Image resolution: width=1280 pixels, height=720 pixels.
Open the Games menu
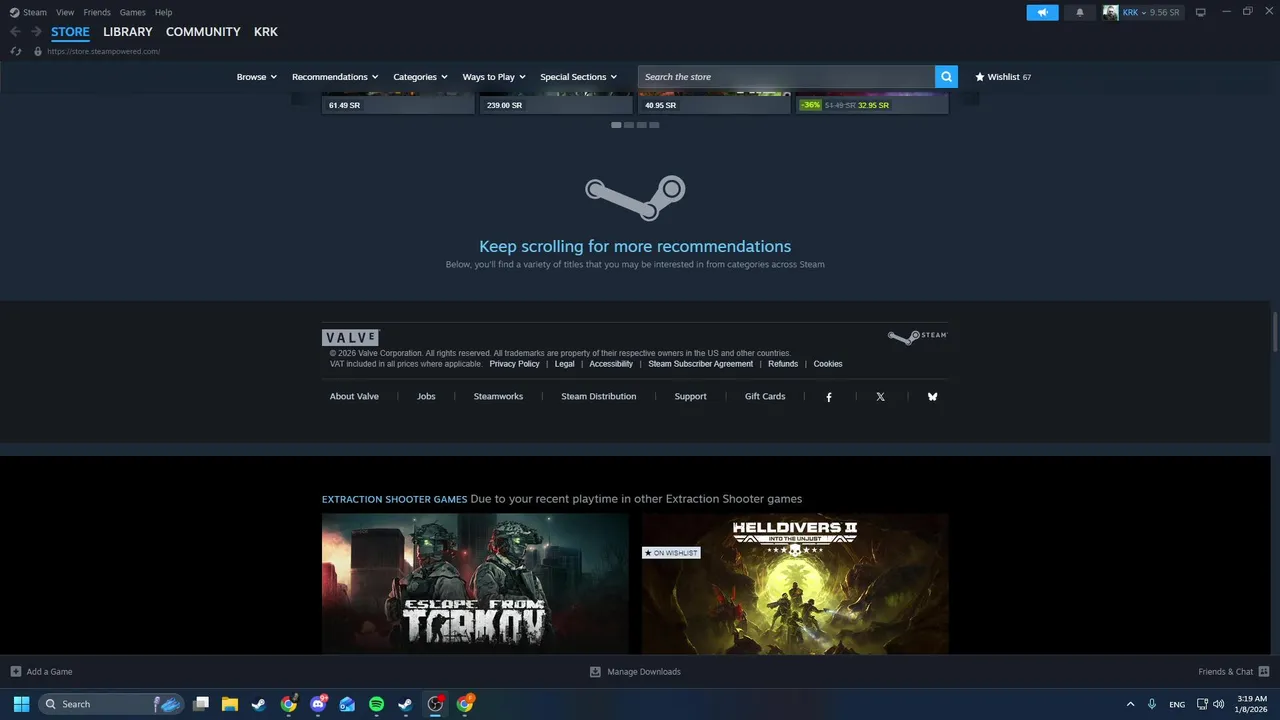[x=132, y=12]
